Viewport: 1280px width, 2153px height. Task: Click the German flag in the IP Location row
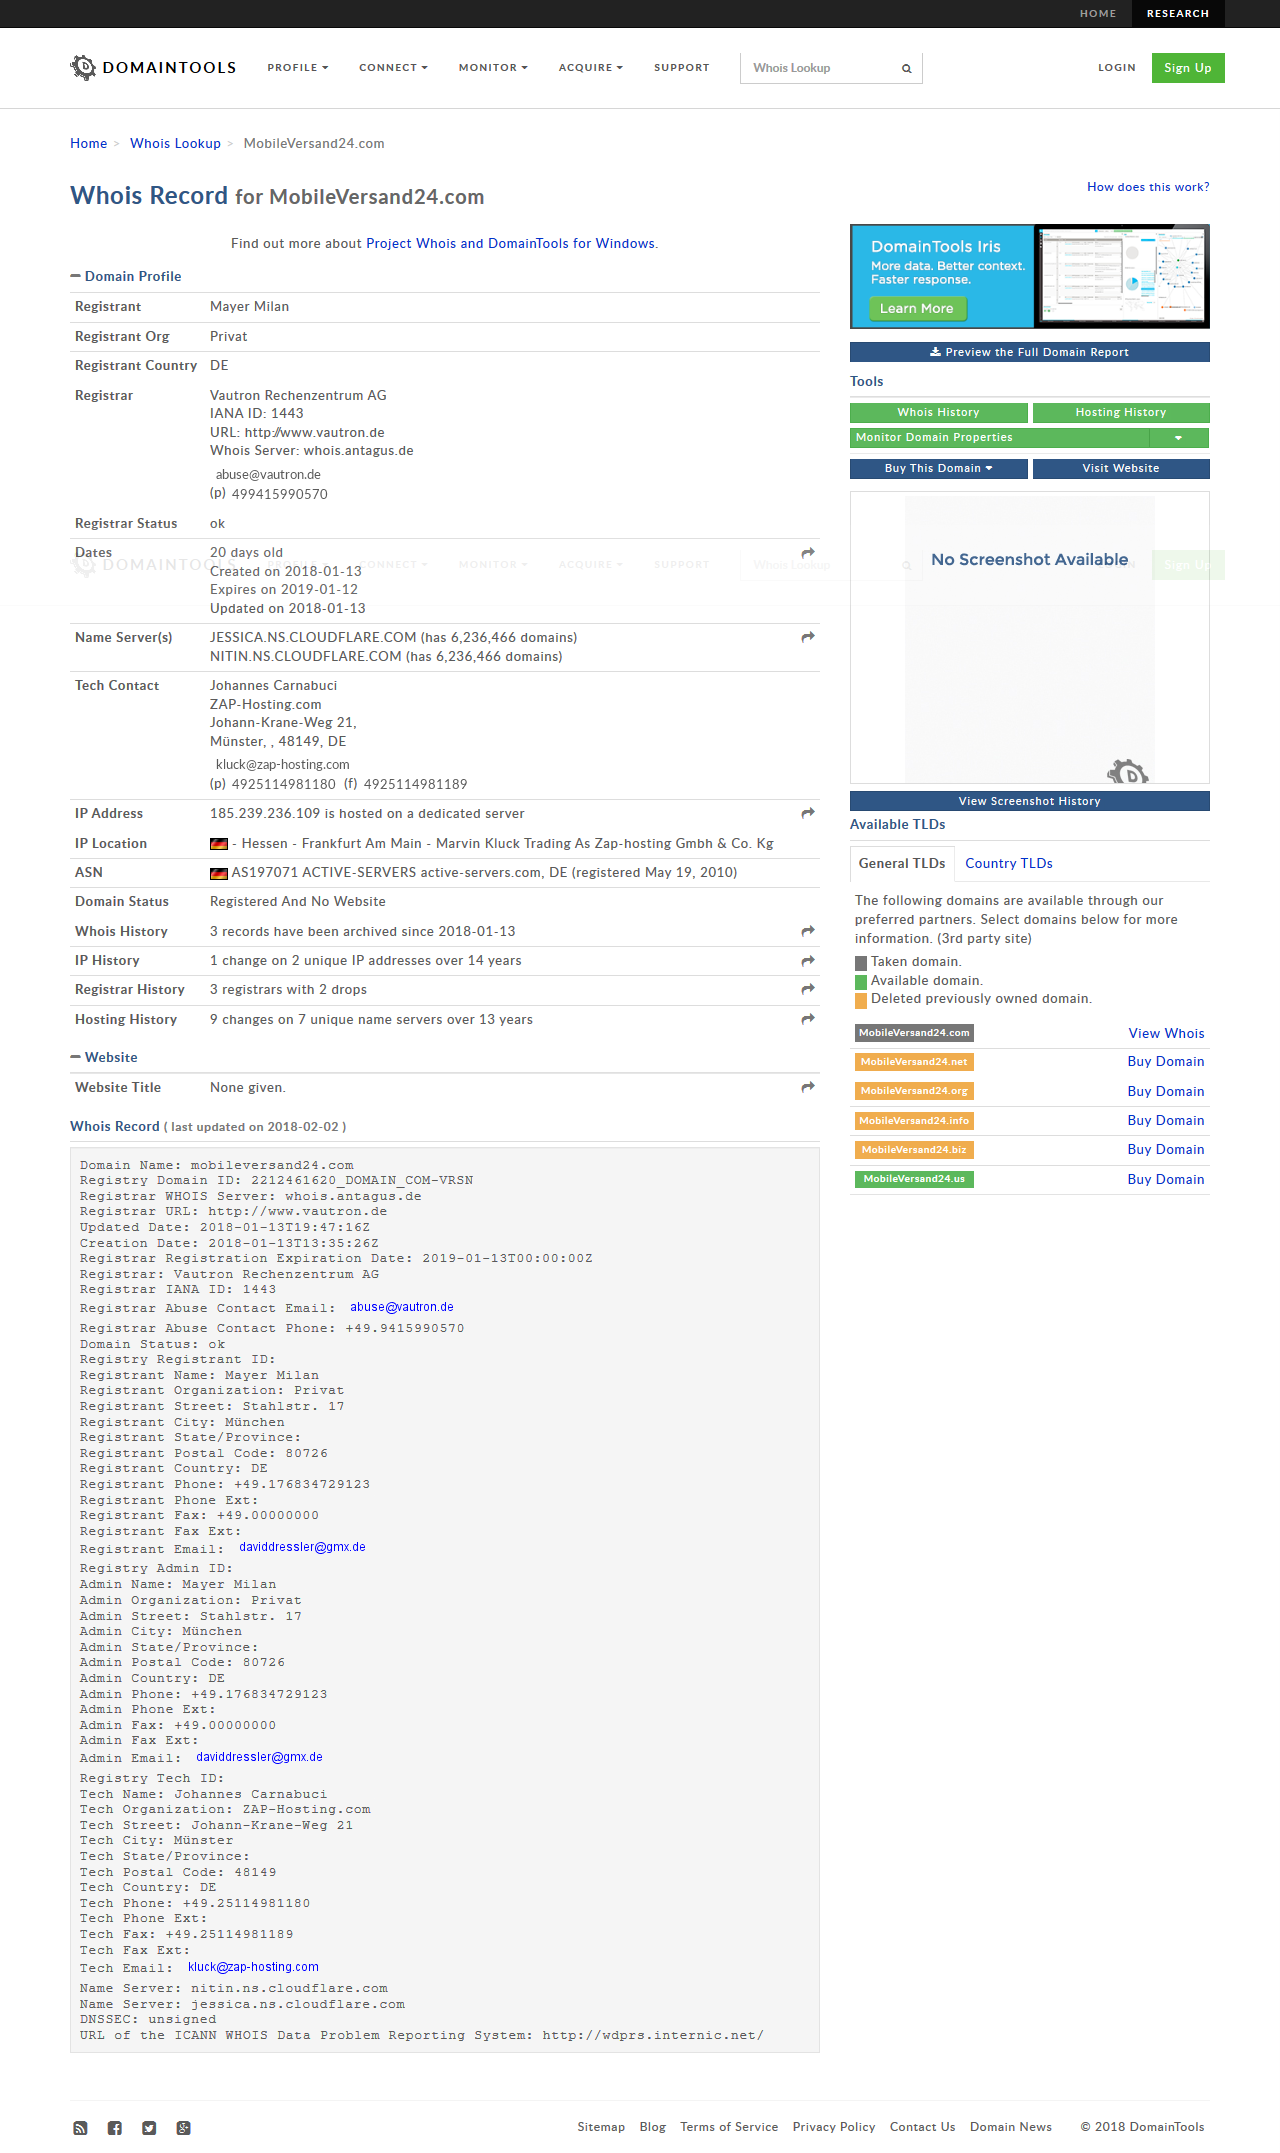coord(219,844)
